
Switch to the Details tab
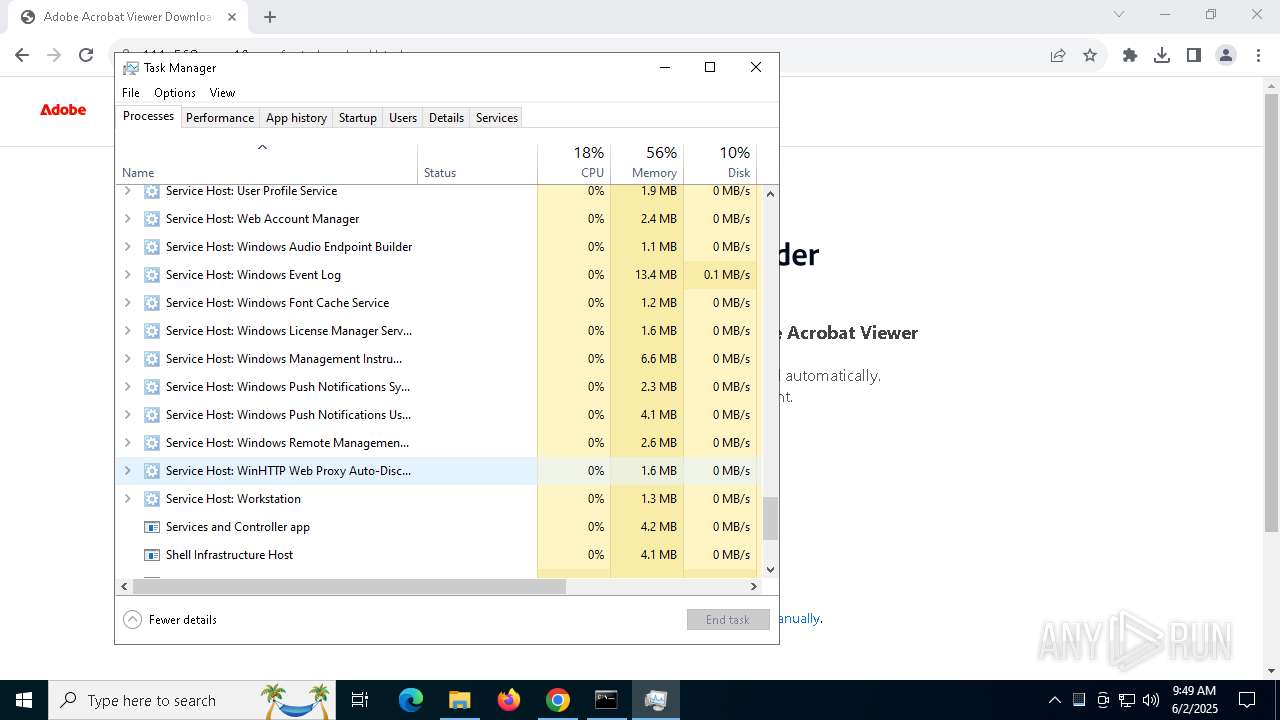tap(446, 118)
